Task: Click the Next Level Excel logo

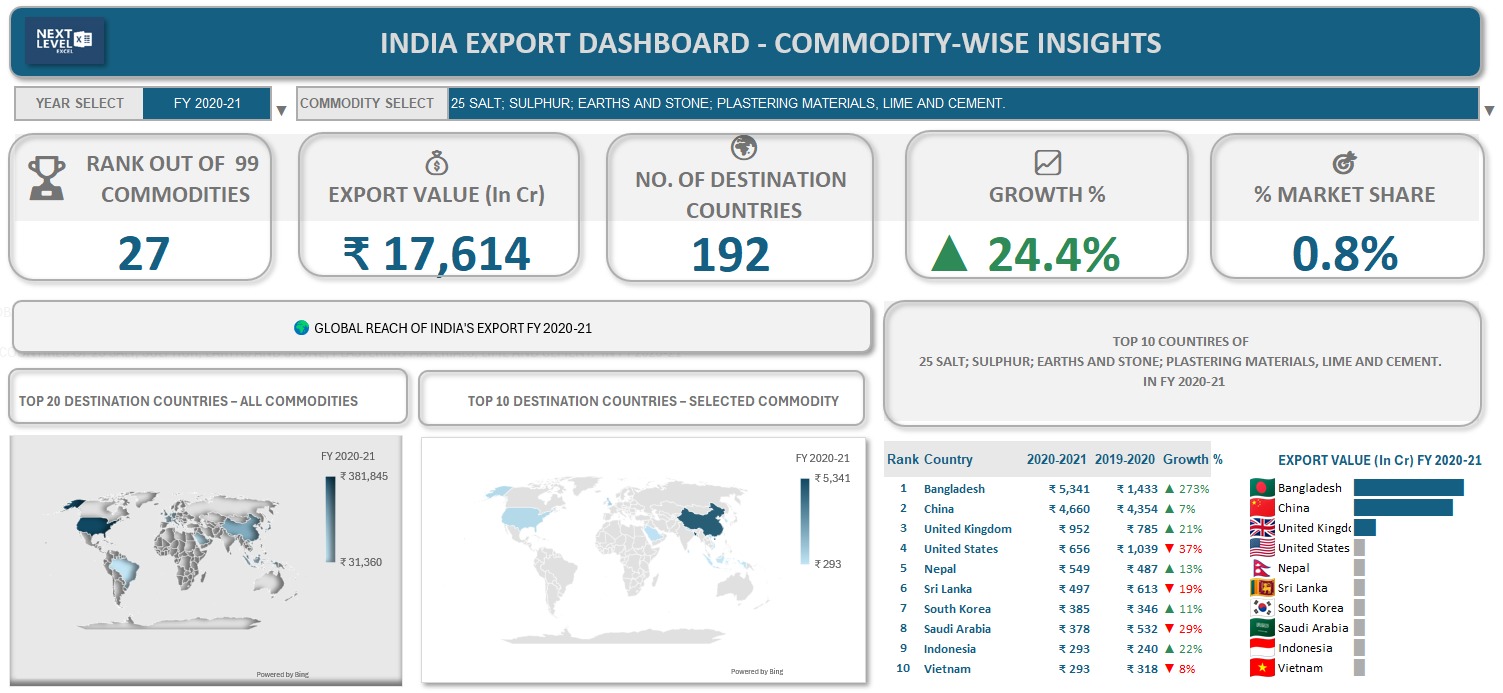Action: (x=65, y=41)
